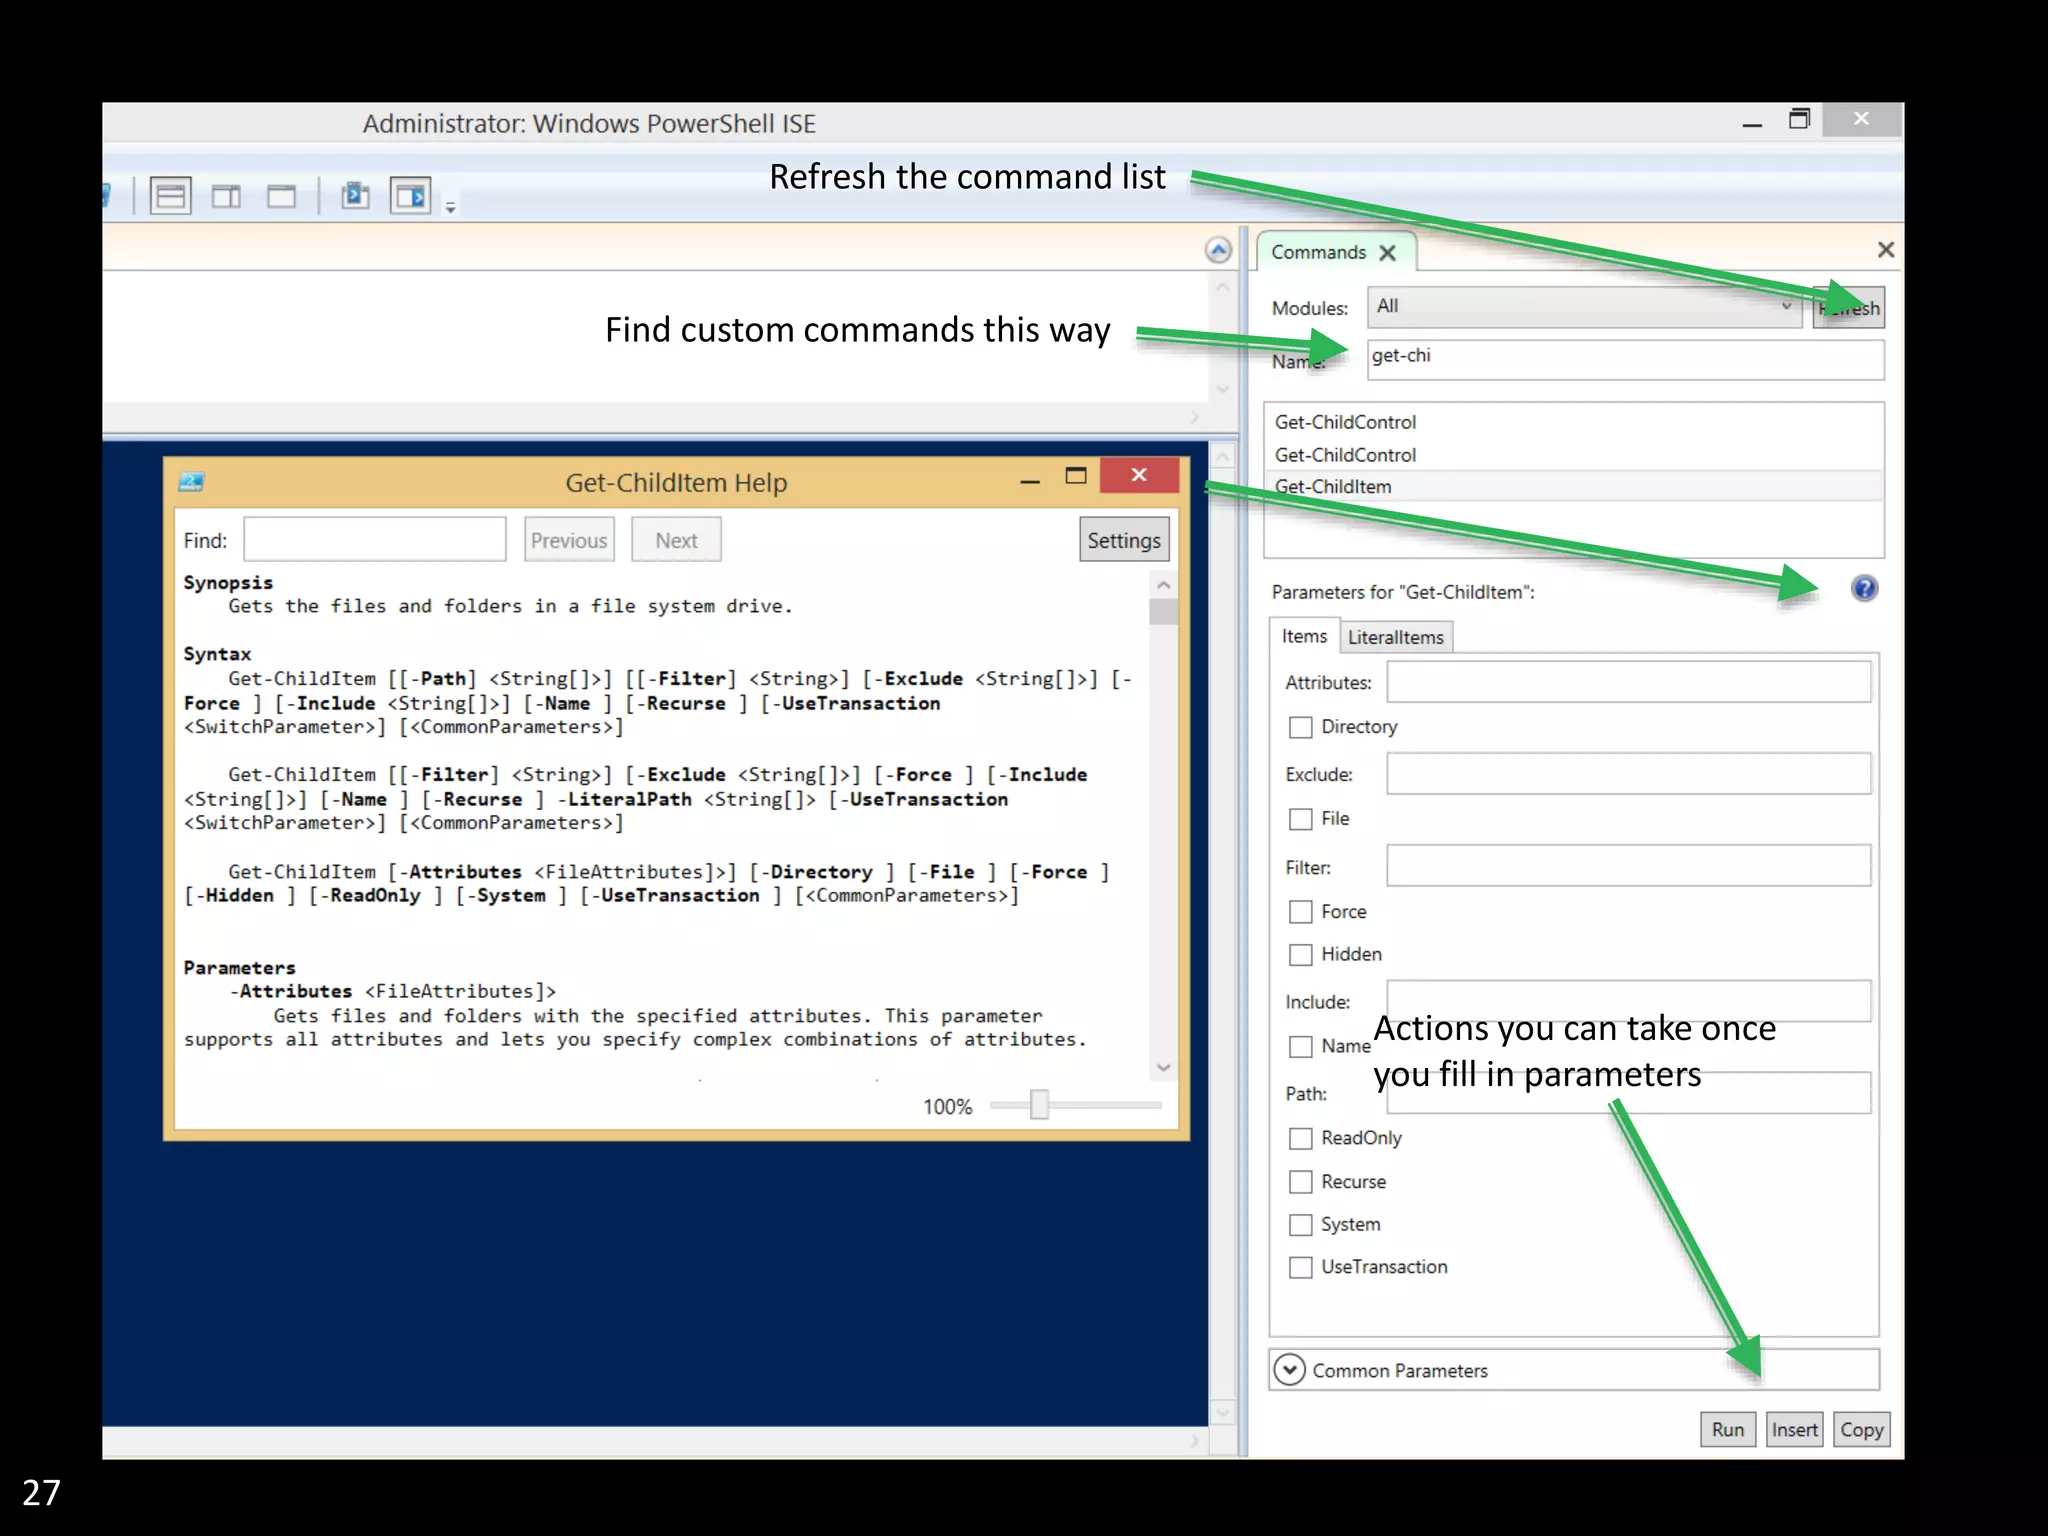Collapse the script pane with the up chevron

pos(1218,250)
